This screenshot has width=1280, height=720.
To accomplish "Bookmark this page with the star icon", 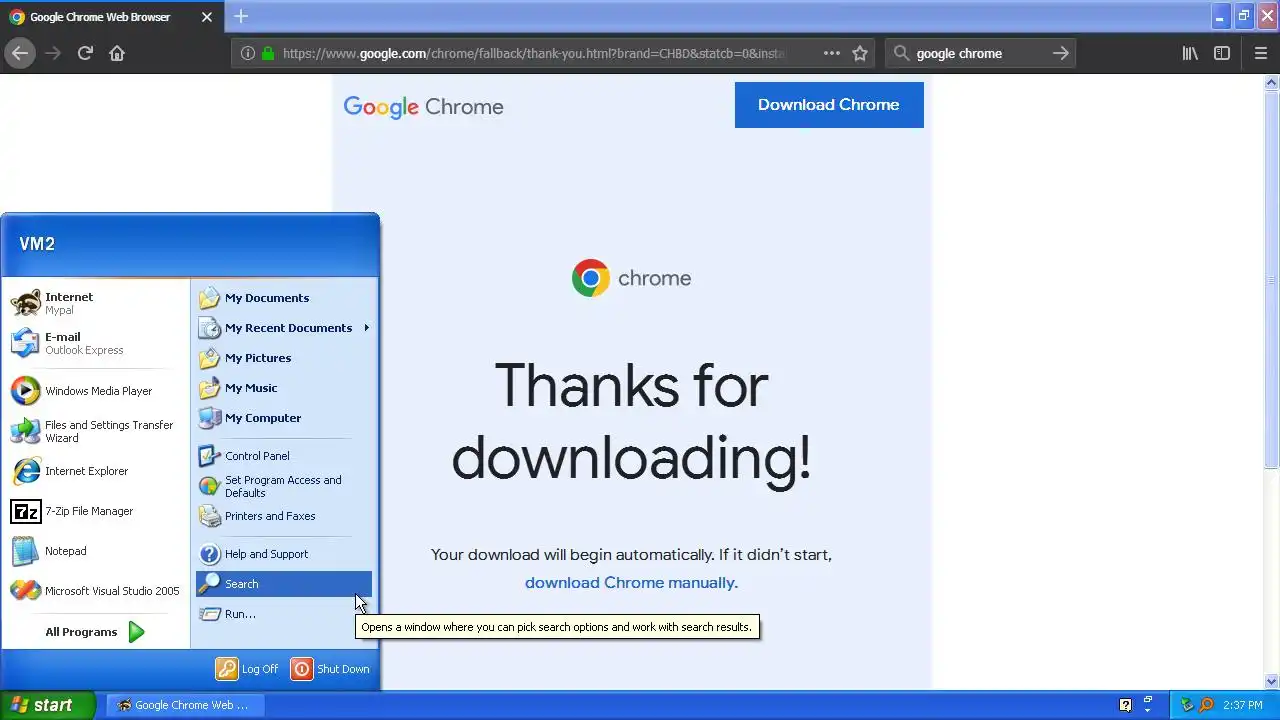I will pyautogui.click(x=860, y=53).
